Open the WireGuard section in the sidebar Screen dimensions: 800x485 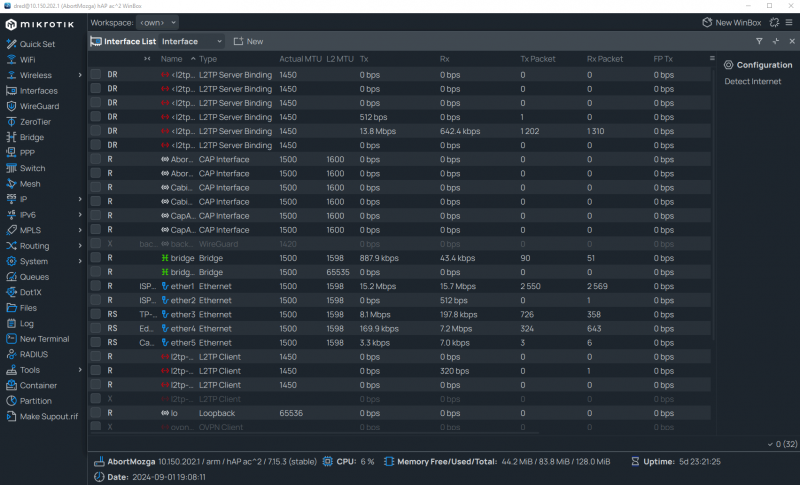40,105
